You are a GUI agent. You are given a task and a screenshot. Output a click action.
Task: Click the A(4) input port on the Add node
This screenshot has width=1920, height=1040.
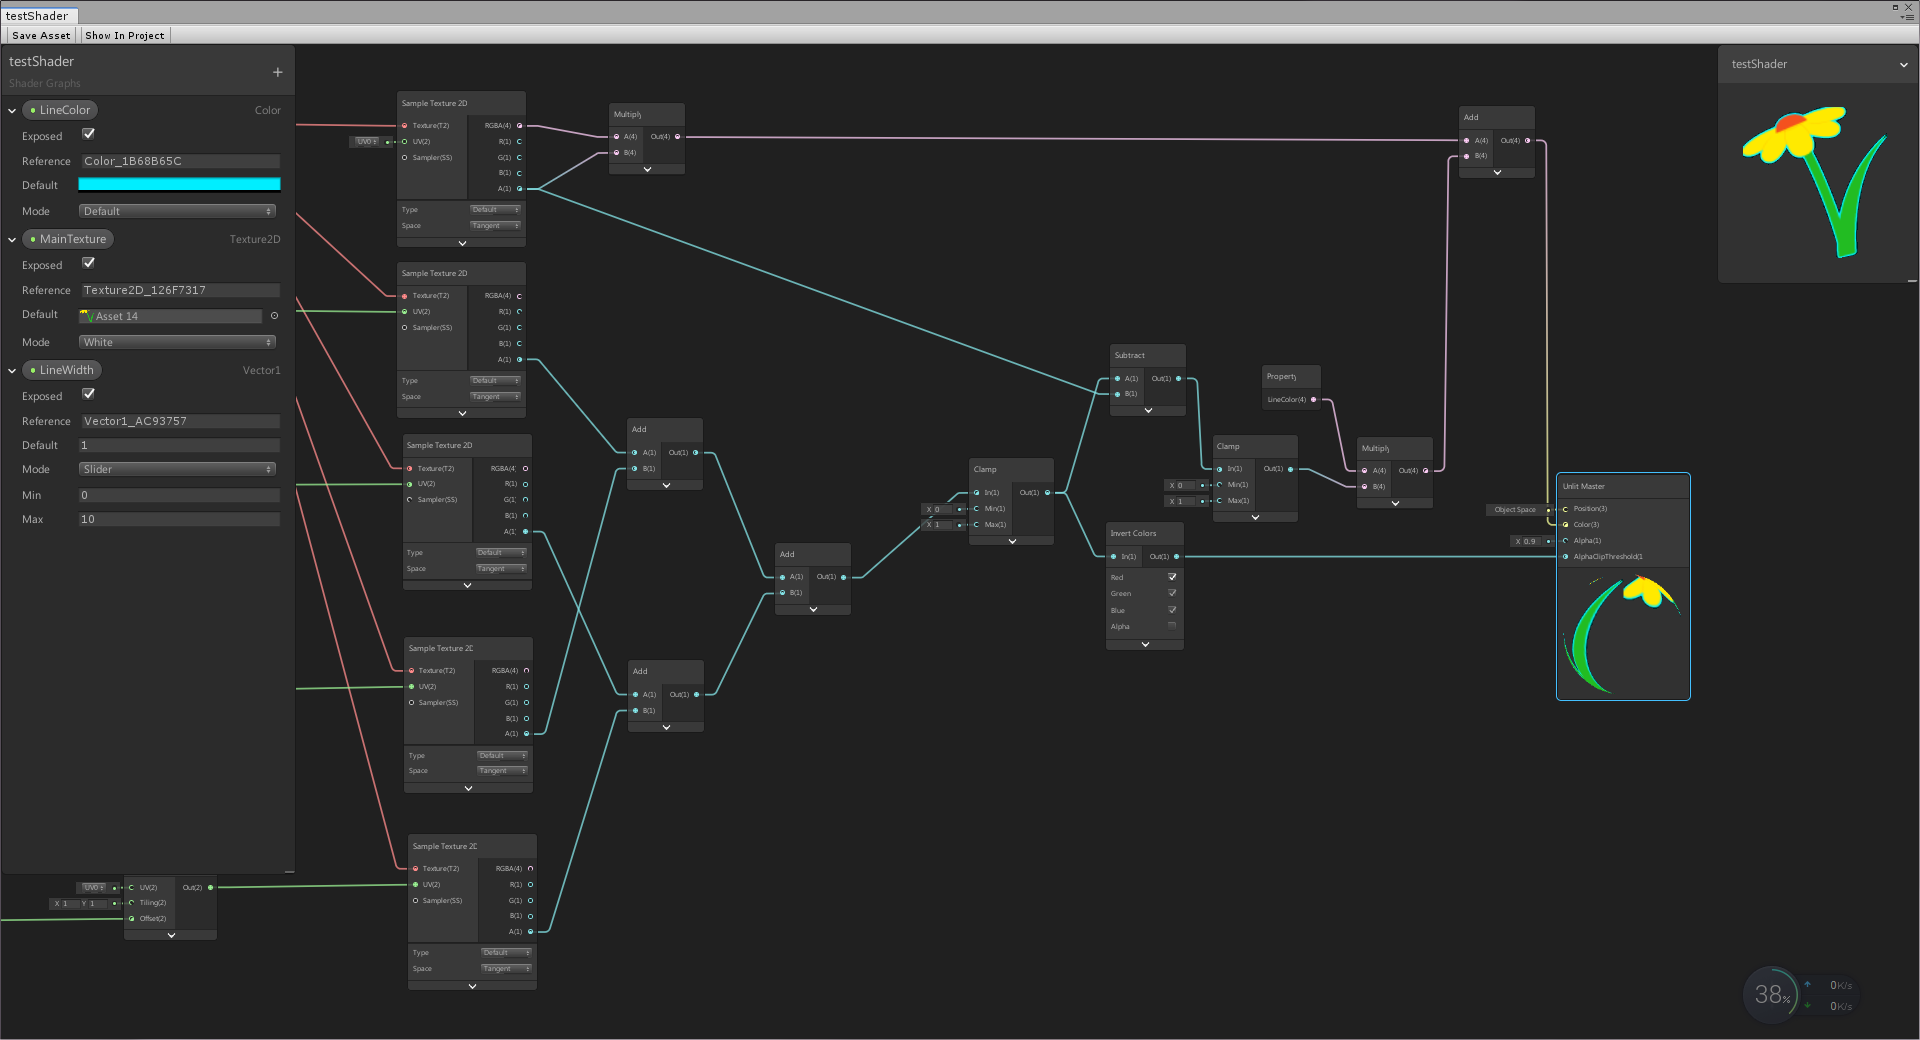[1466, 140]
